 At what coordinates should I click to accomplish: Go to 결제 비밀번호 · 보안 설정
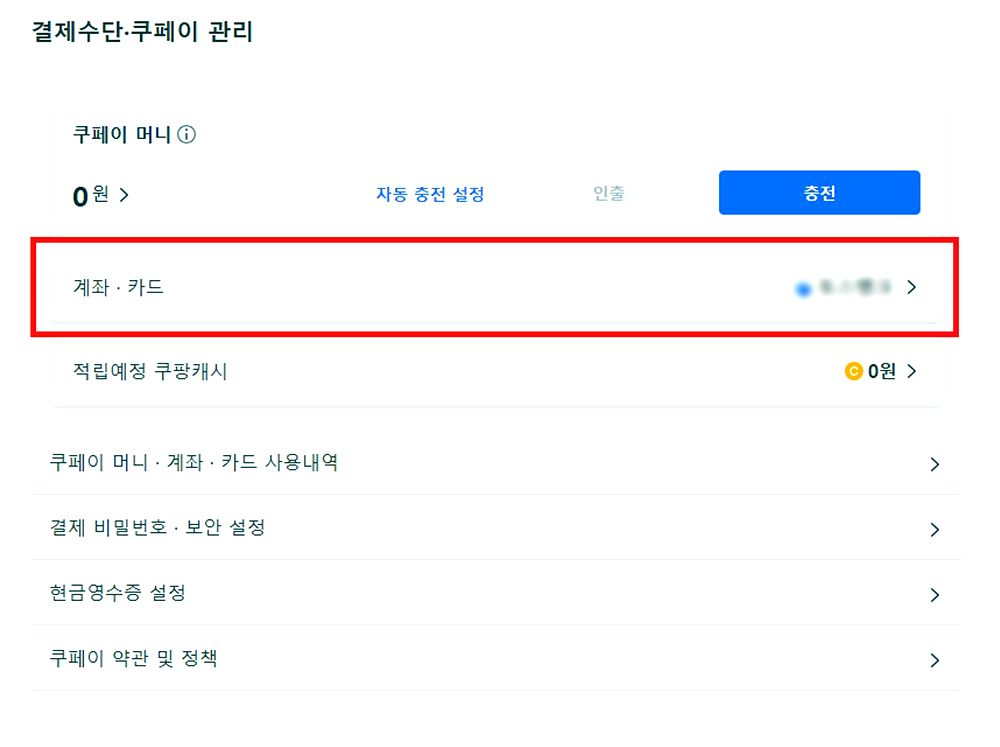coord(158,528)
